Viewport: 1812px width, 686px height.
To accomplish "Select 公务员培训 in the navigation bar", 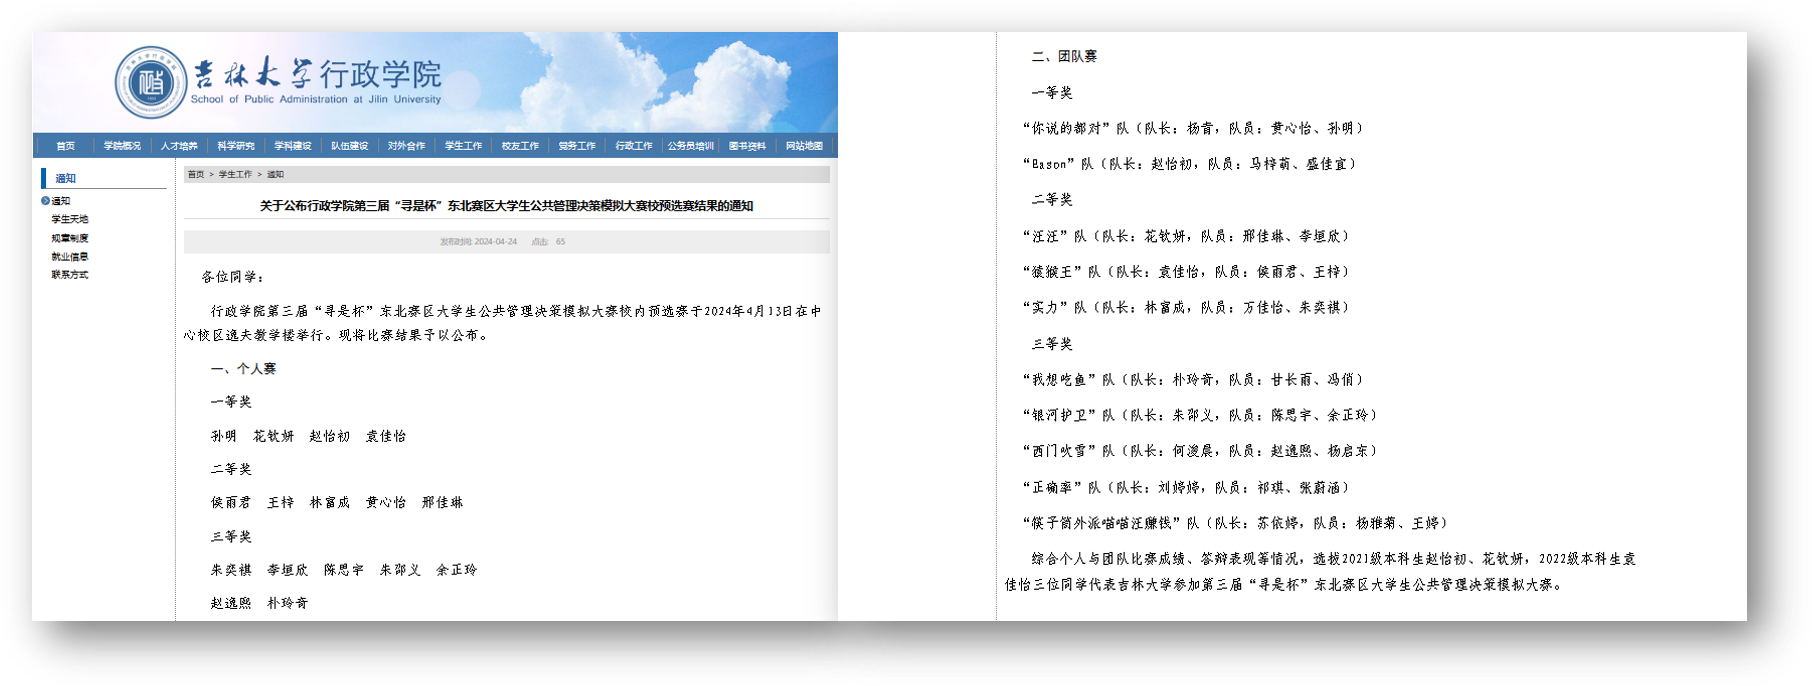I will (691, 146).
